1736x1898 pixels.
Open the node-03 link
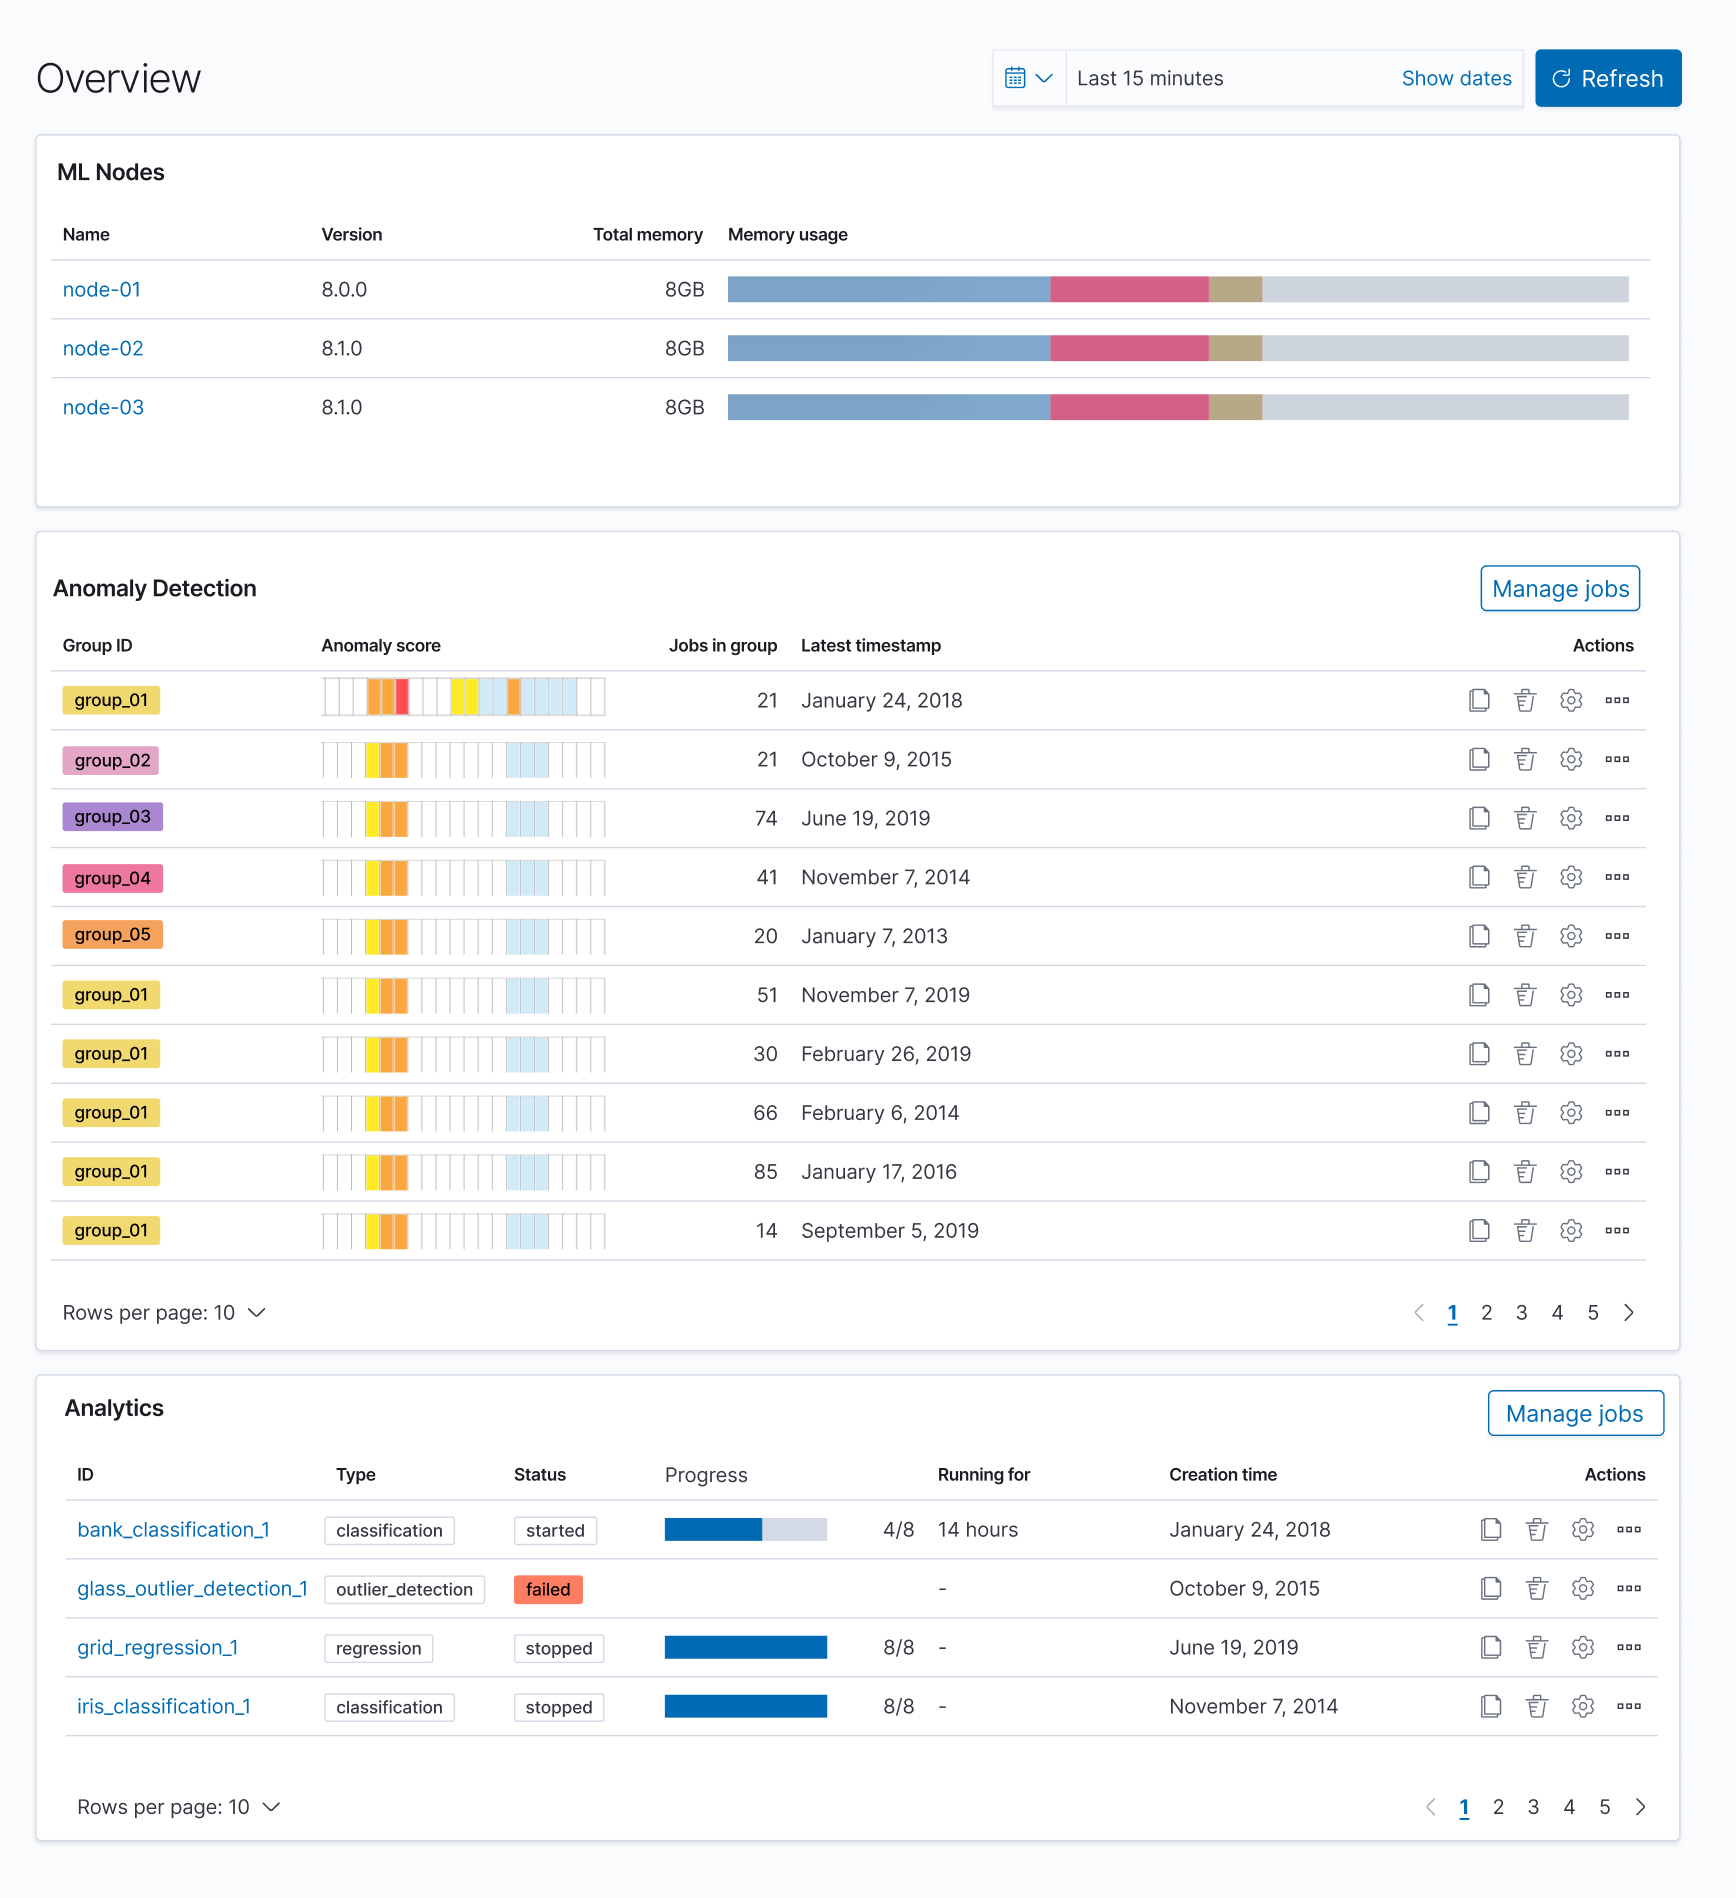tap(103, 407)
